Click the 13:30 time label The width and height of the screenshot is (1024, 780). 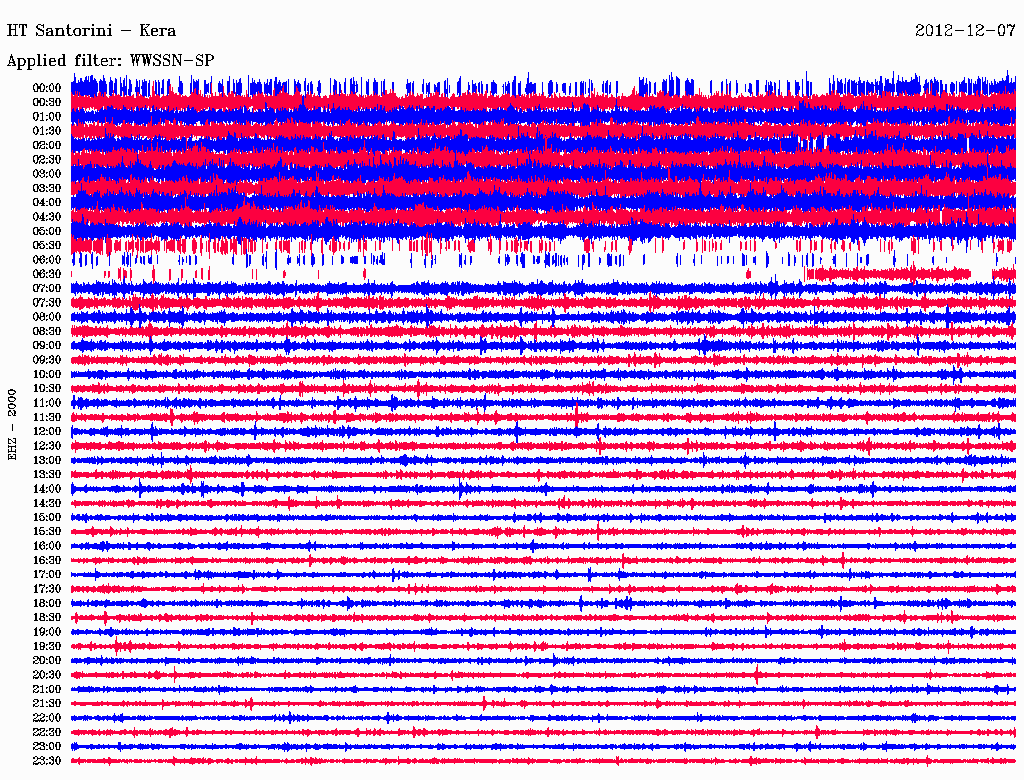47,475
